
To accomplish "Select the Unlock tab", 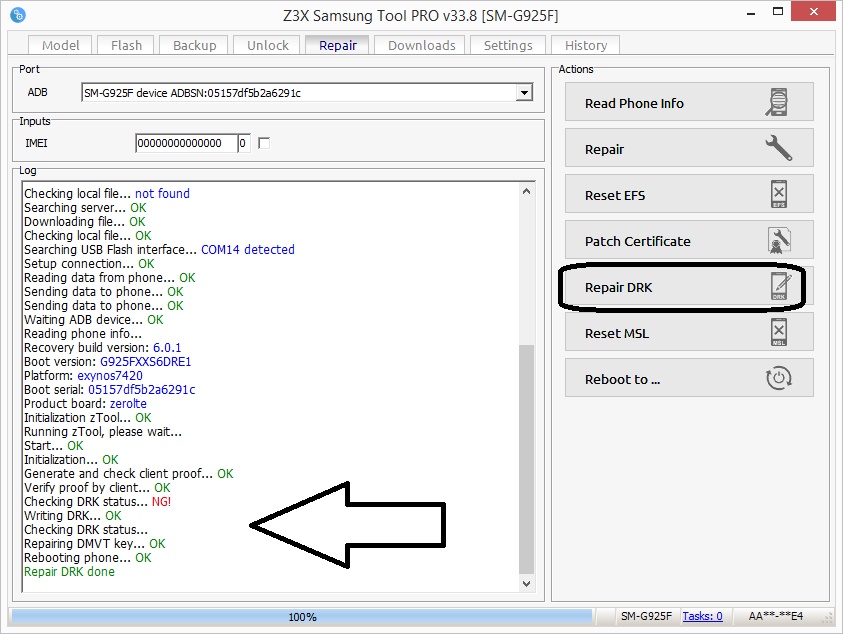I will [267, 45].
